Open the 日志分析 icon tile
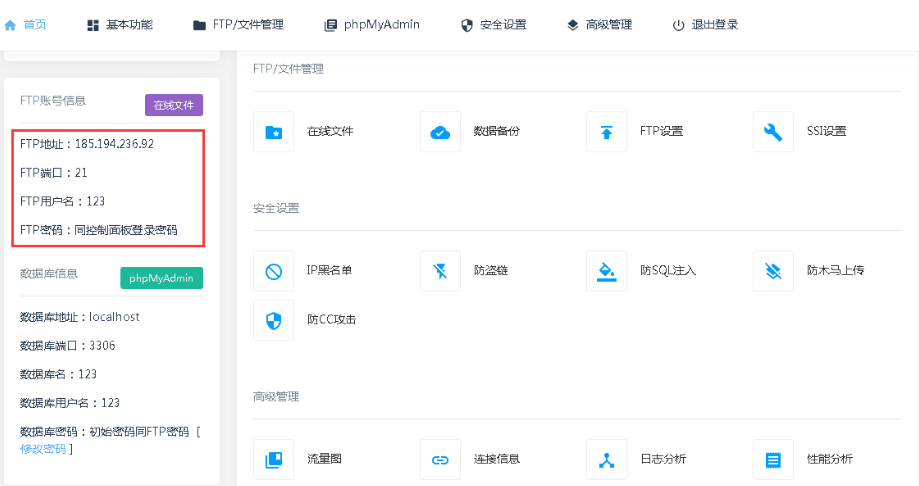This screenshot has height=486, width=919. pos(607,460)
